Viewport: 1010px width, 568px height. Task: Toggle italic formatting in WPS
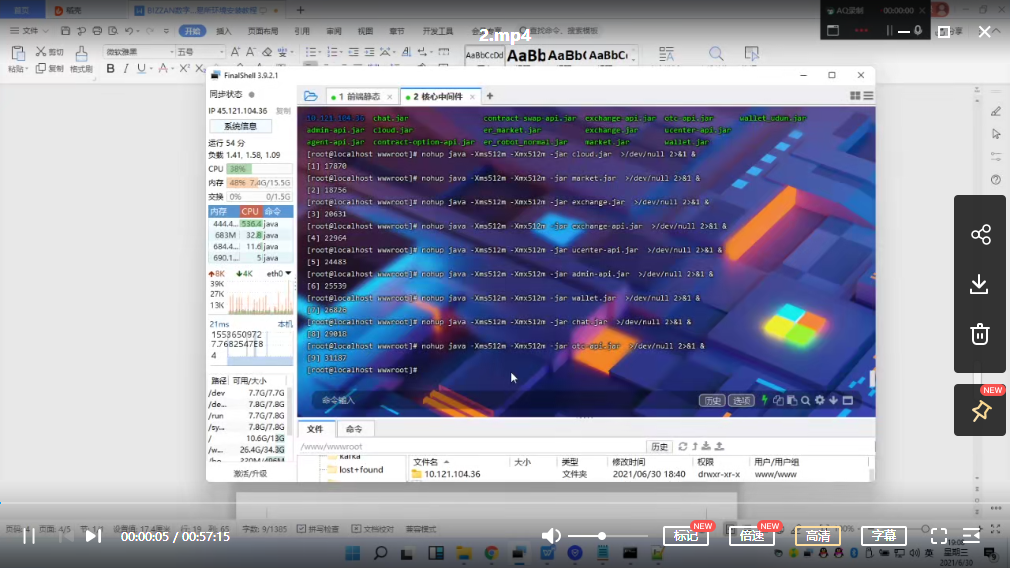click(x=126, y=68)
